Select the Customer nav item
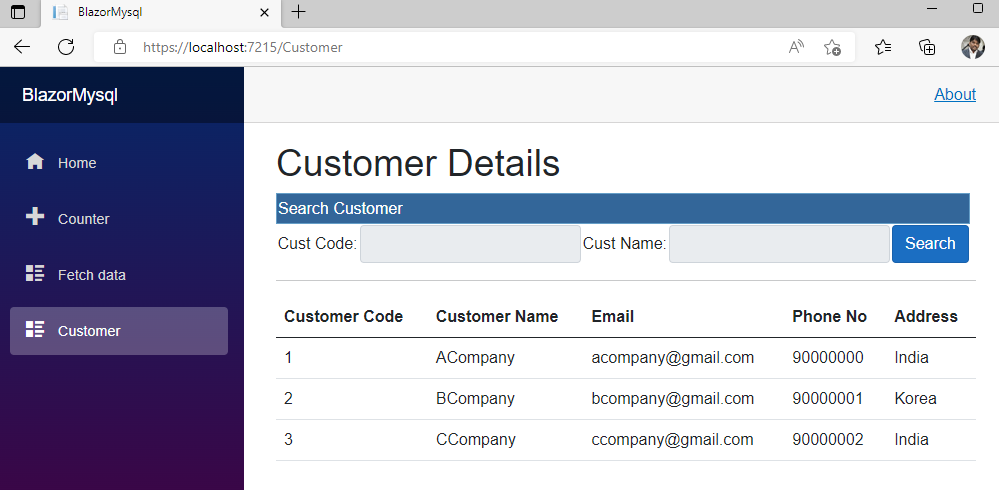Screen dimensions: 999x490 pyautogui.click(x=119, y=331)
